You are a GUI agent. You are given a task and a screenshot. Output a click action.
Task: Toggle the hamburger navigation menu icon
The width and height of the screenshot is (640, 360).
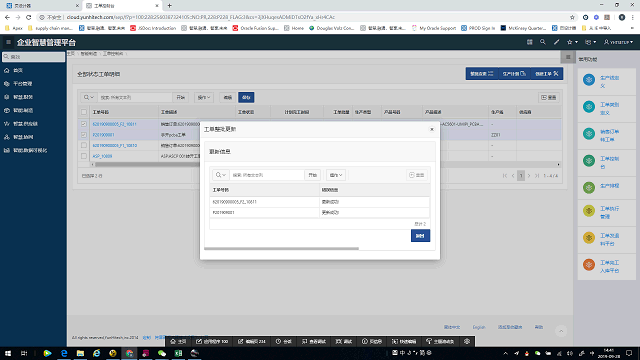(8, 42)
